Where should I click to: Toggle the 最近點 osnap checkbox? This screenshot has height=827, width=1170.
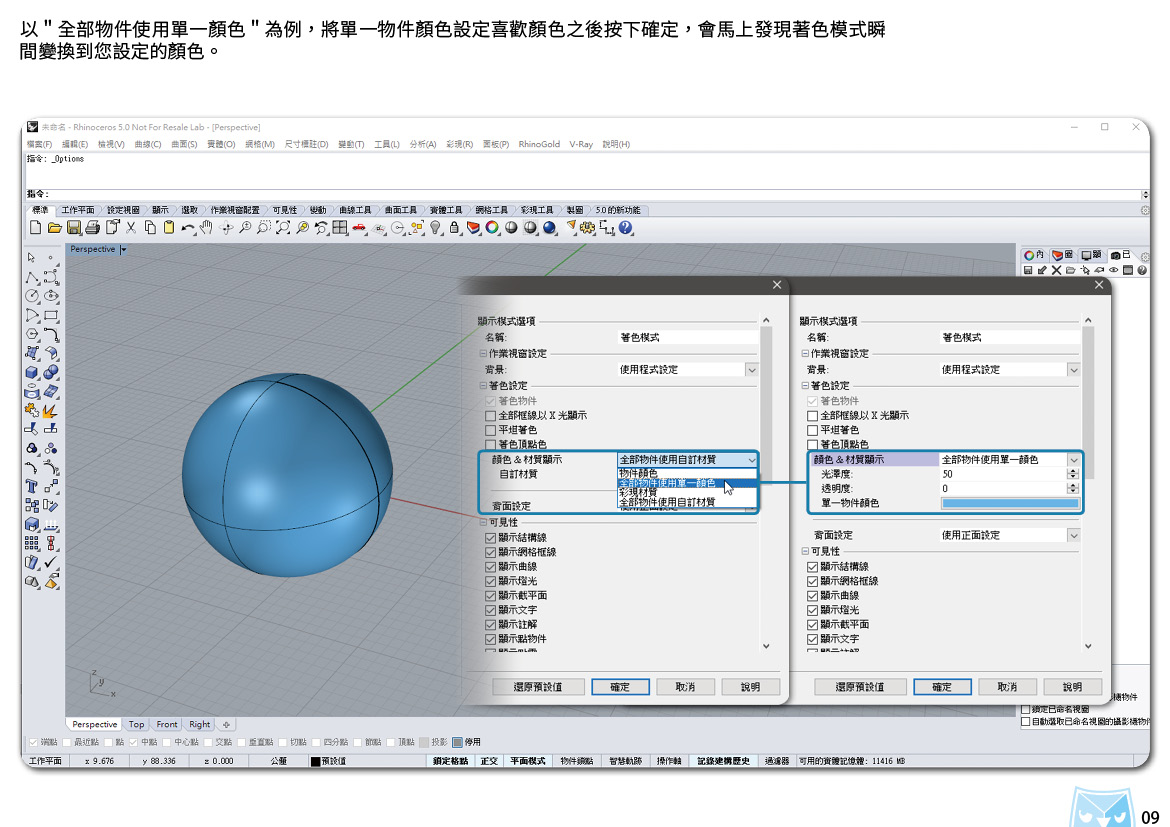tap(67, 742)
